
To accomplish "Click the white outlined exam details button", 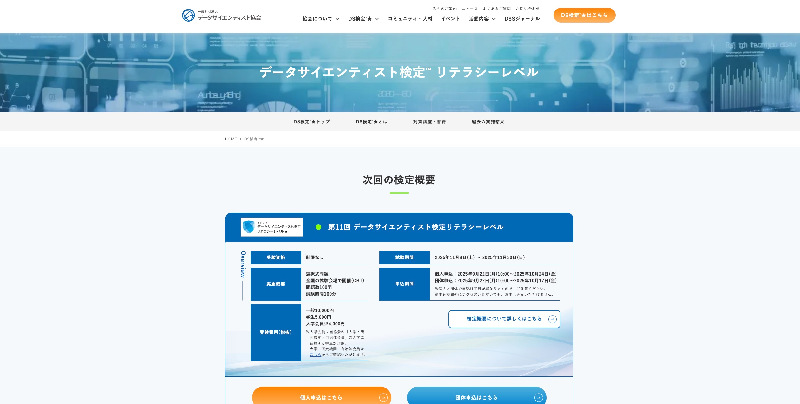I will click(x=504, y=319).
